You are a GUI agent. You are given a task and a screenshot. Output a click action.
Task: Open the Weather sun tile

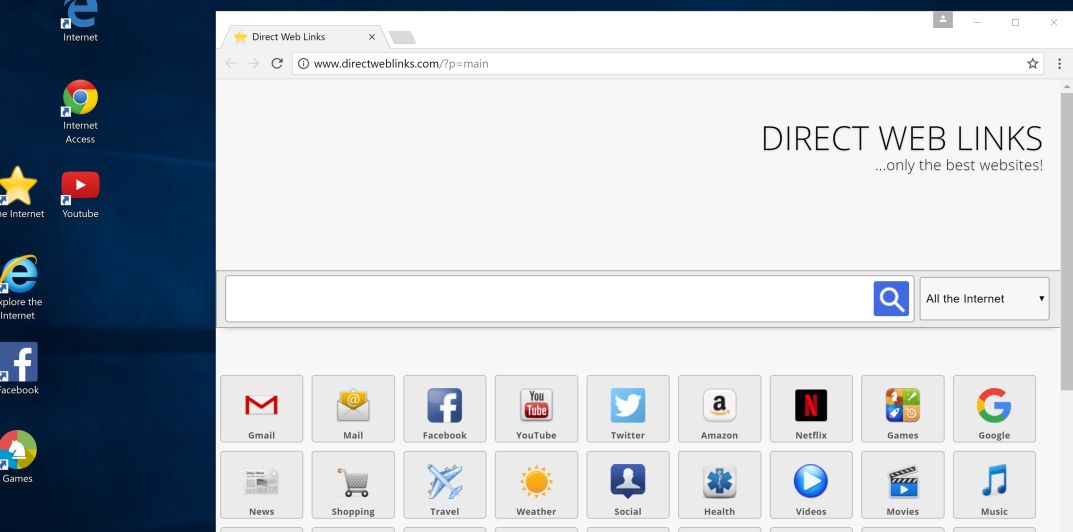tap(536, 485)
